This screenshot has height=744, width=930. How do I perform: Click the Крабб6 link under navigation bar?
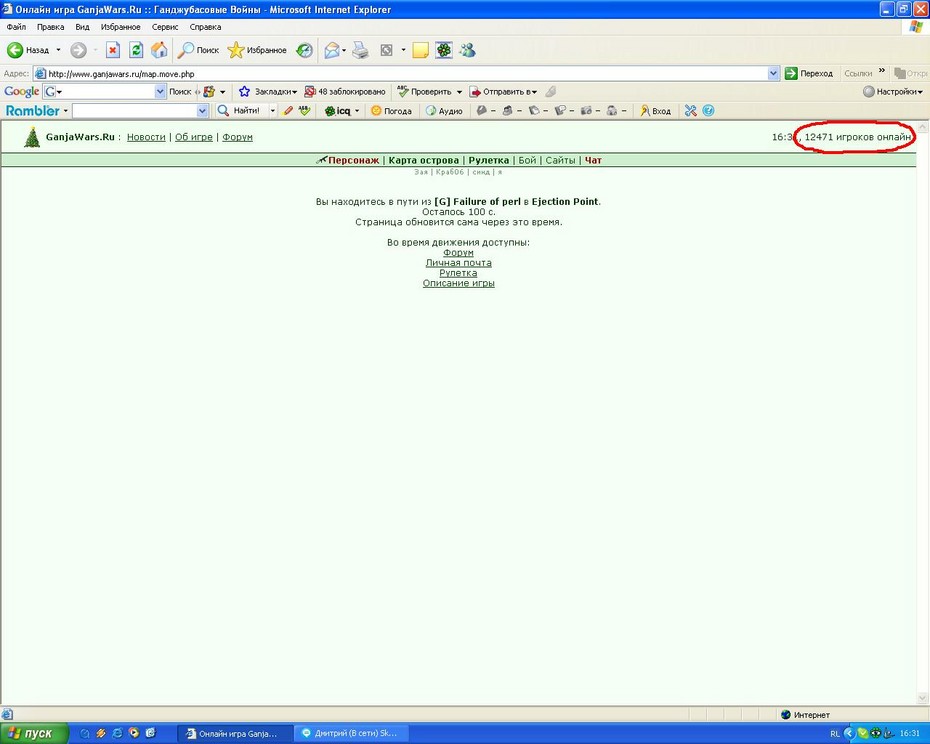click(x=450, y=172)
